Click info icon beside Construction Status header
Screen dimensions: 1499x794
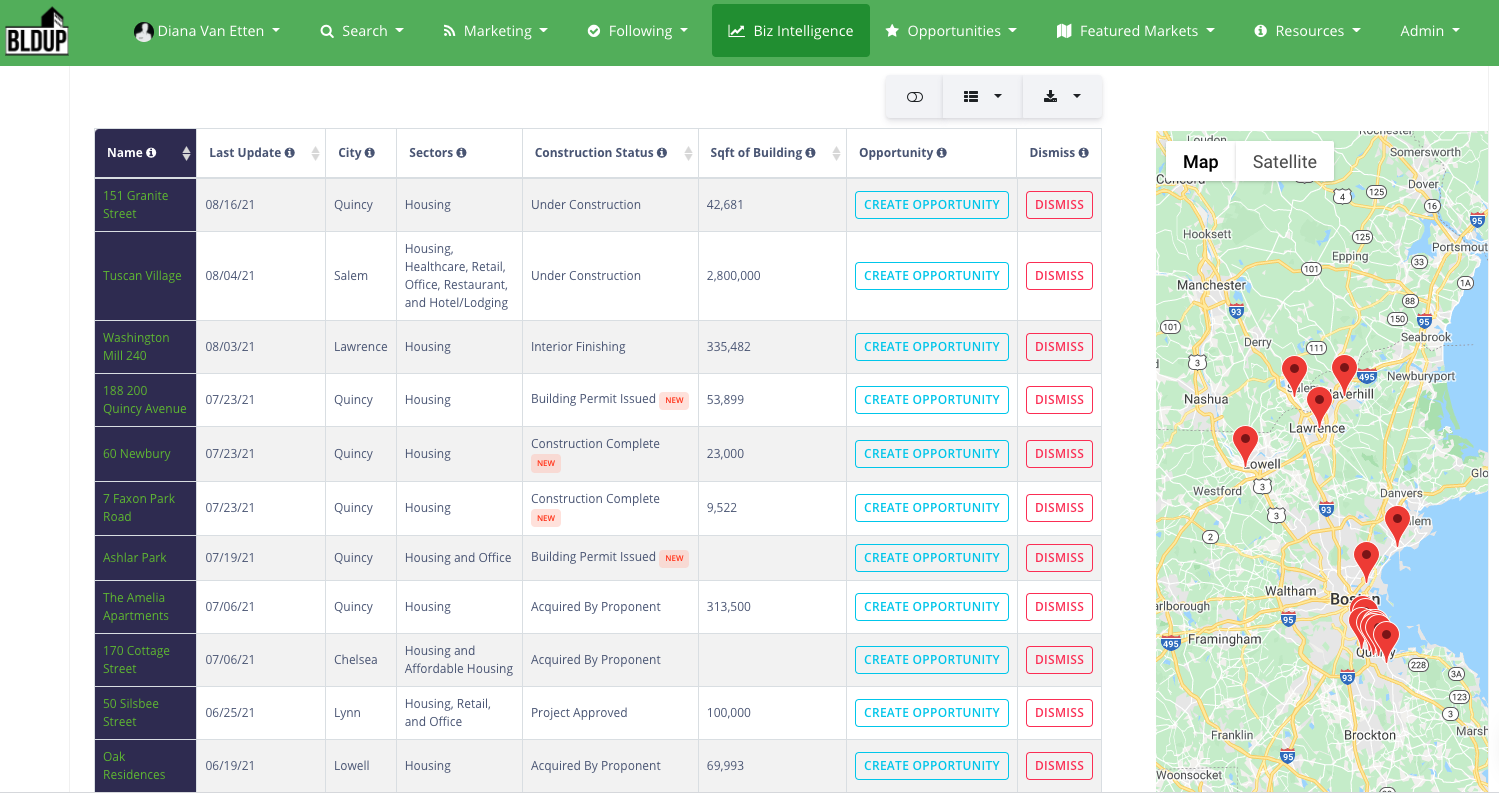tap(662, 153)
